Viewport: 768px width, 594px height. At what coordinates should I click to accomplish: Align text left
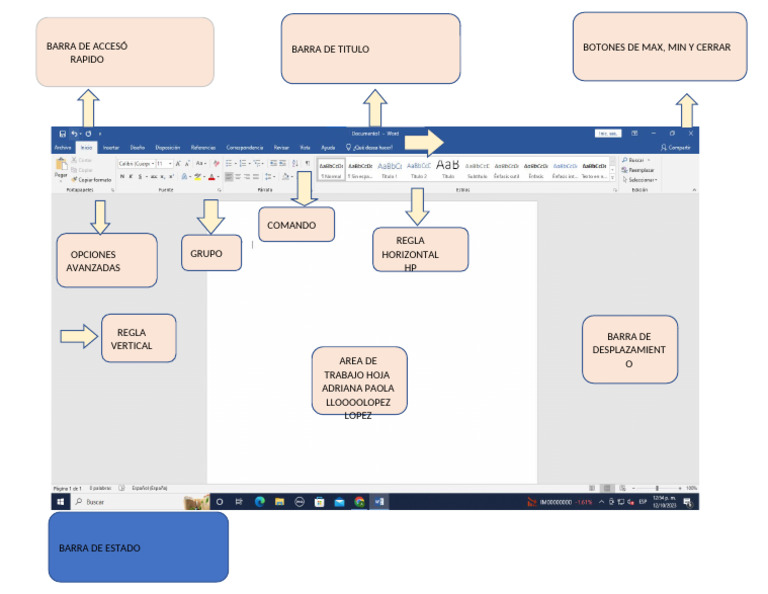[x=229, y=176]
